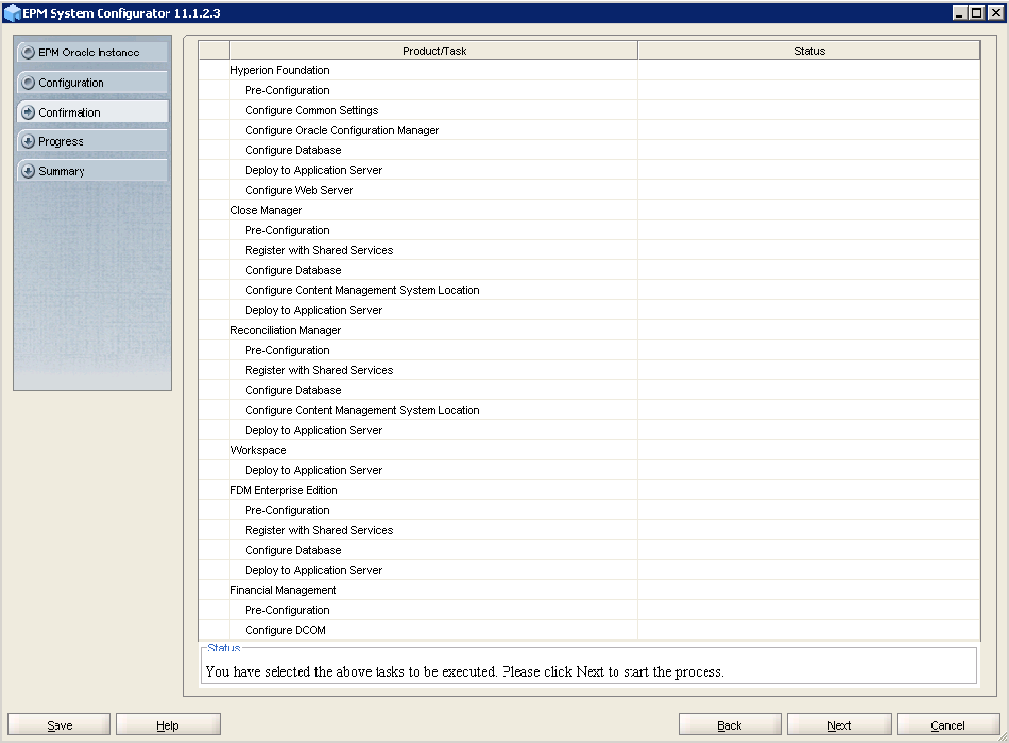Select the Reconciliation Manager row

(589, 330)
